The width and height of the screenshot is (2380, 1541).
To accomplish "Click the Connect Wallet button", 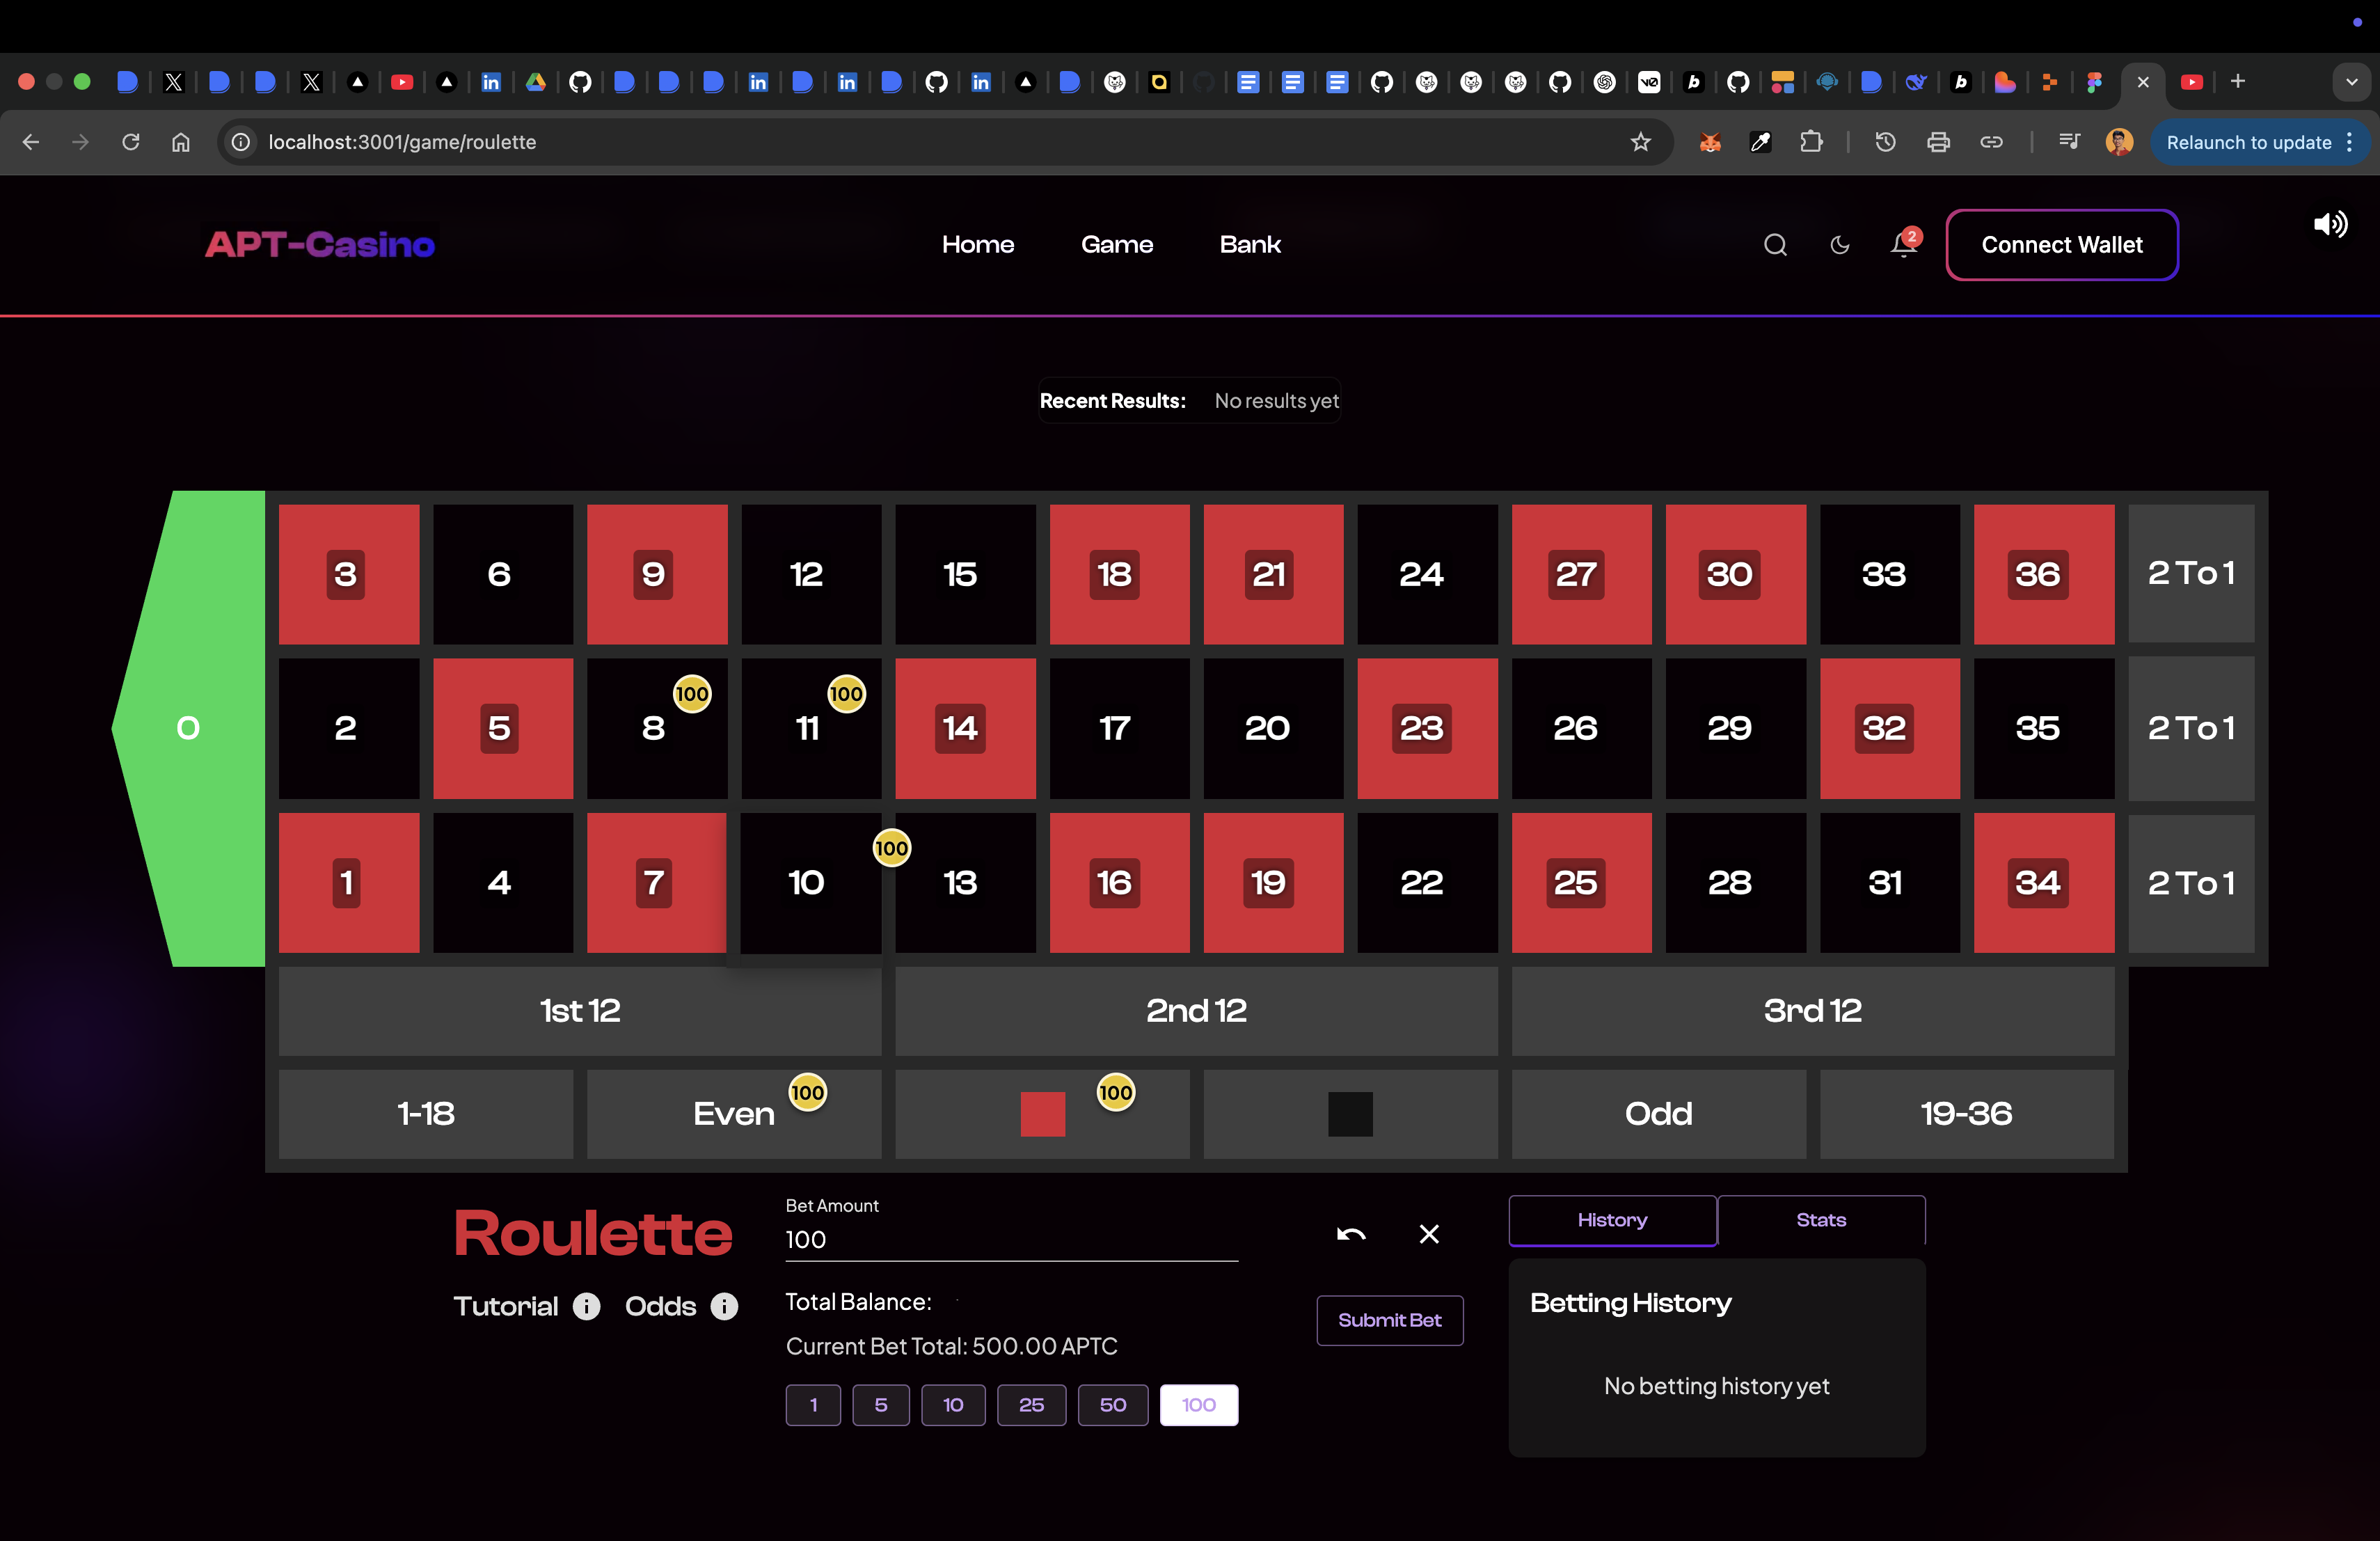I will click(2061, 245).
